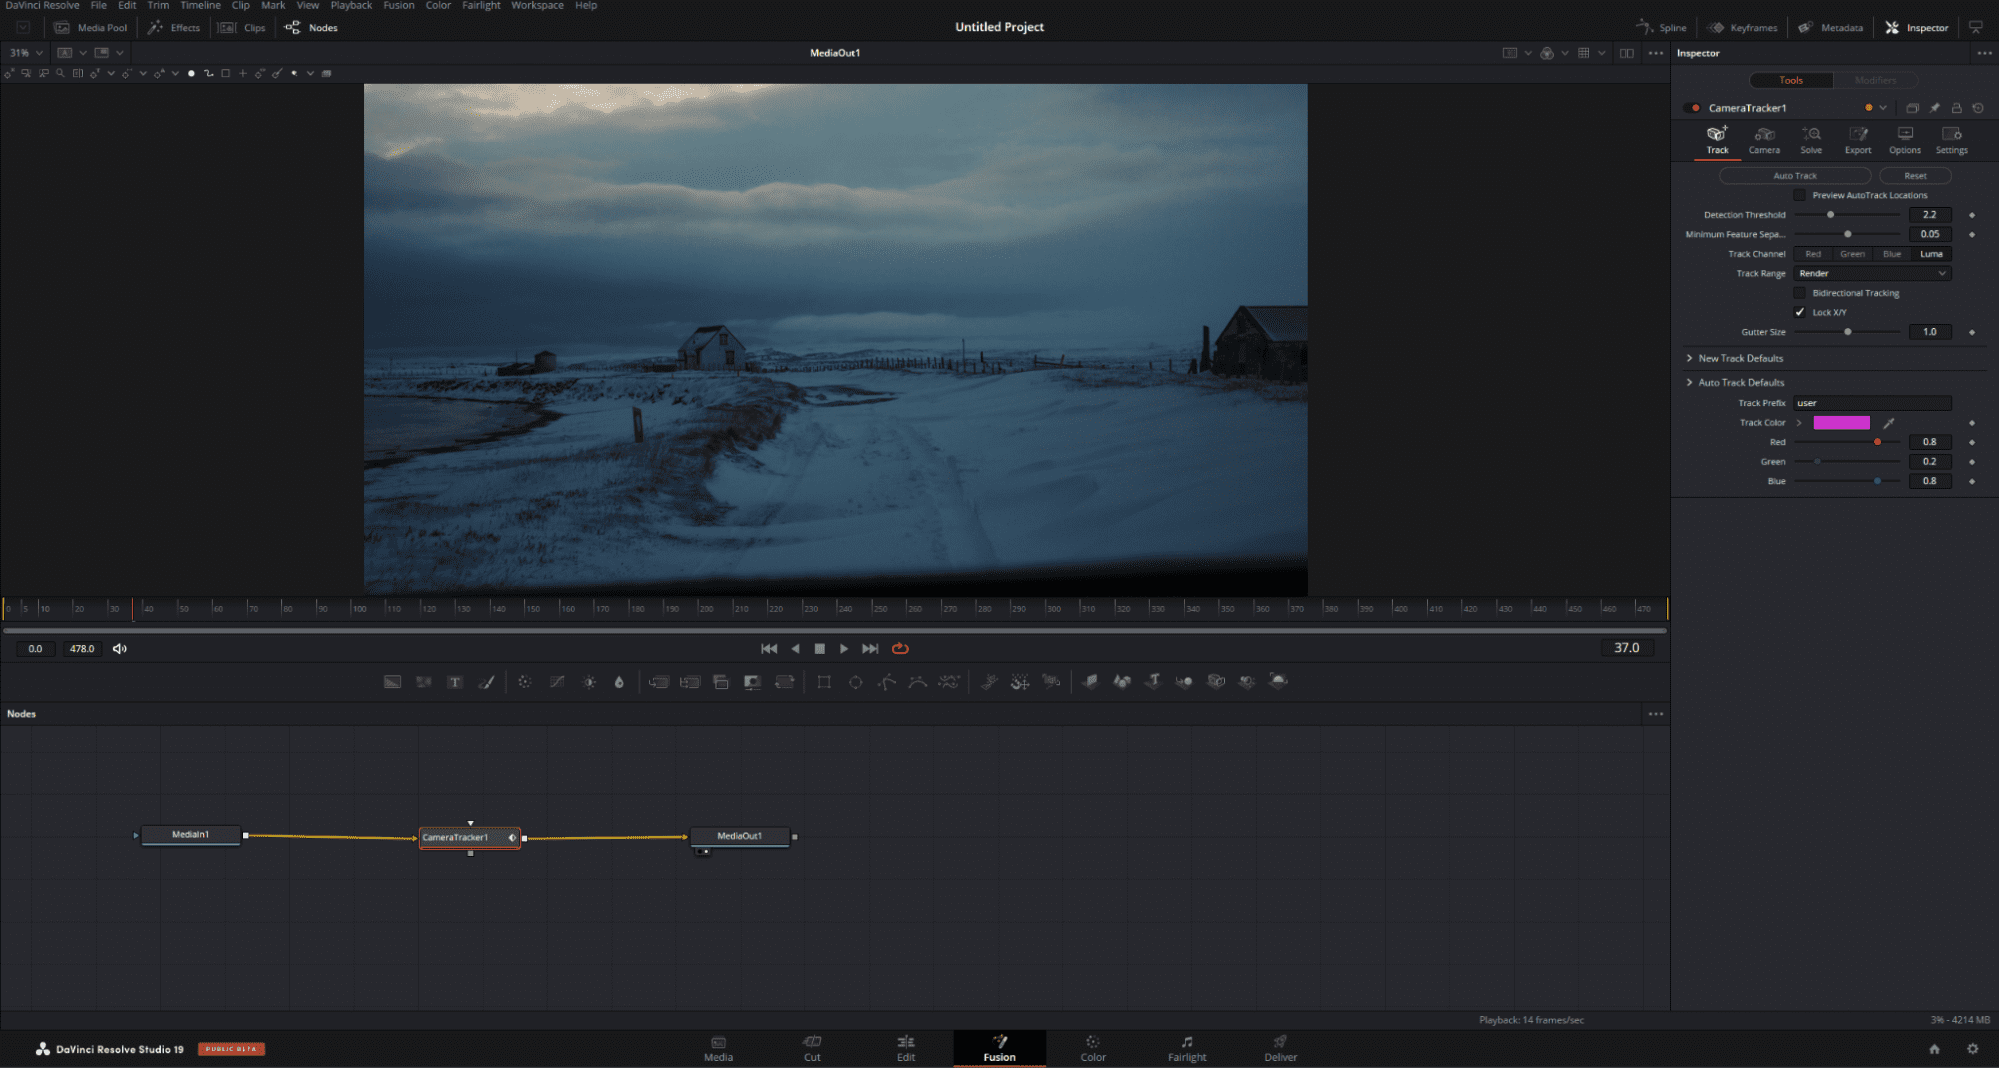Select the CameraTracker1 node in the node graph
The width and height of the screenshot is (1999, 1068).
point(468,837)
